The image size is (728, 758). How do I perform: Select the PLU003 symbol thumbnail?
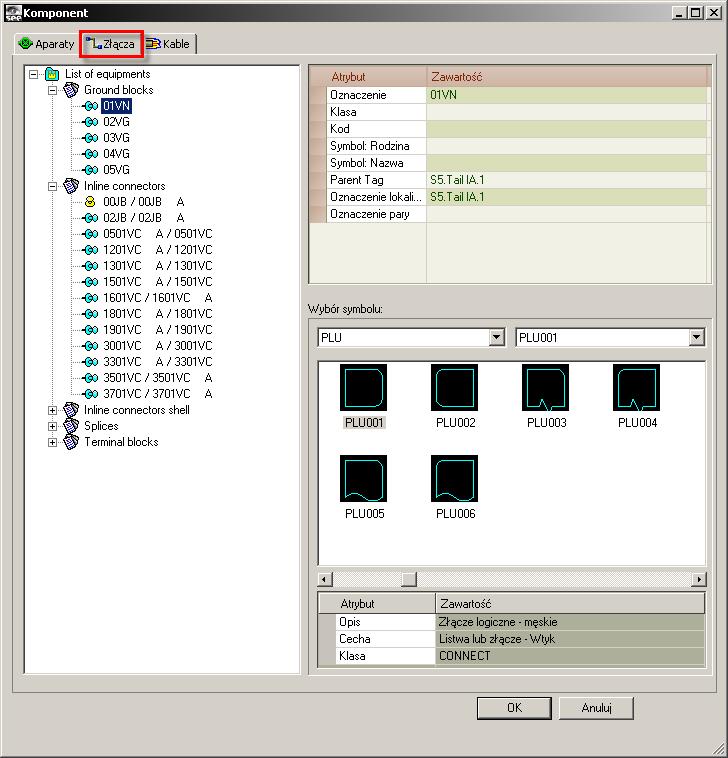(x=545, y=388)
